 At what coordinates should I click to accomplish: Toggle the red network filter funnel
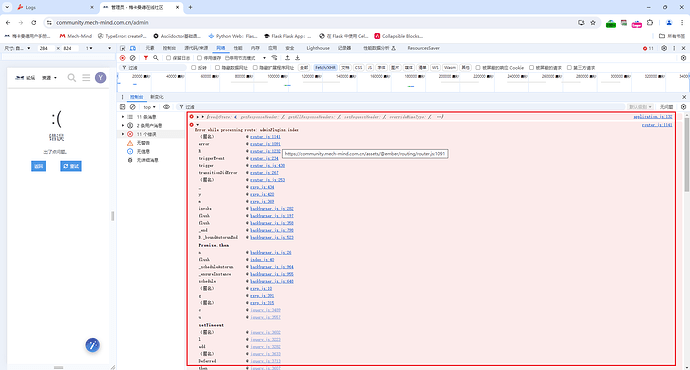[146, 58]
